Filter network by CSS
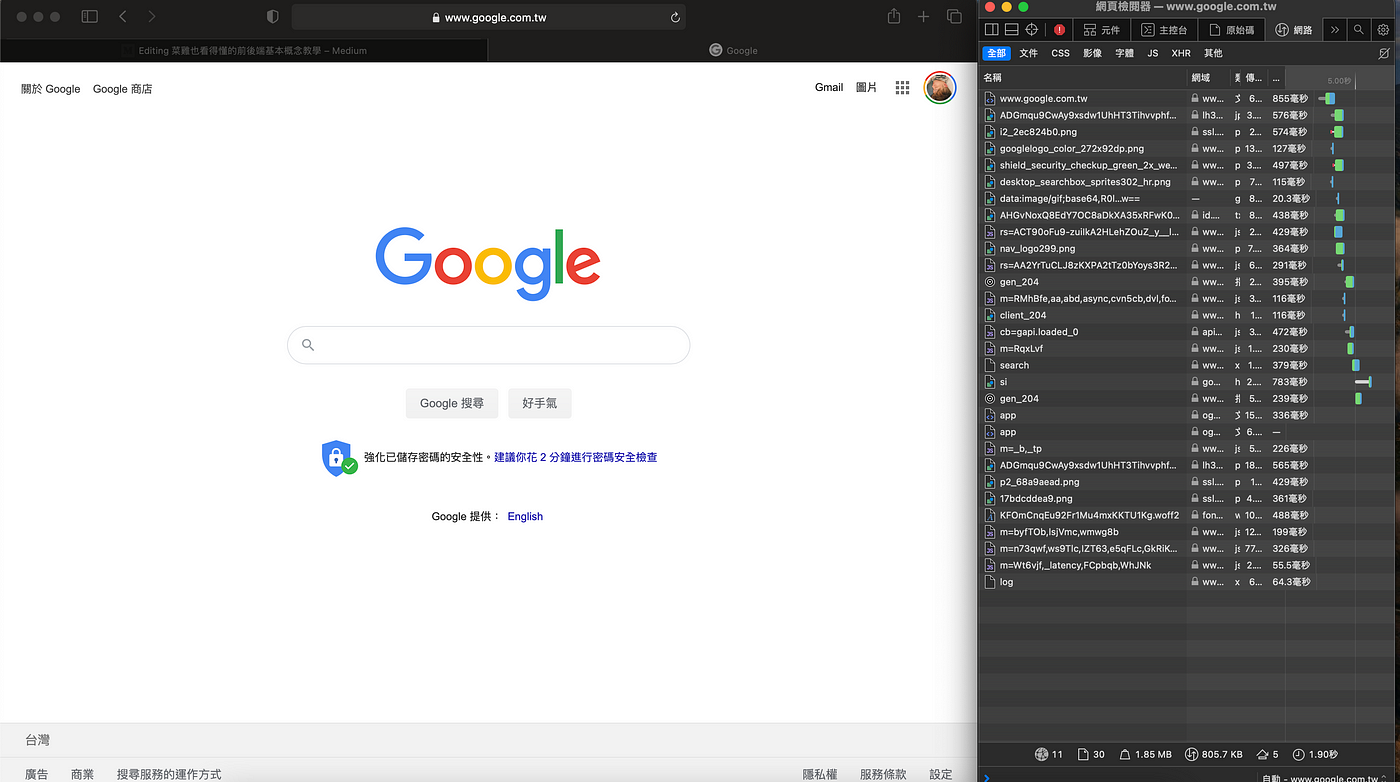The height and width of the screenshot is (782, 1400). pyautogui.click(x=1060, y=53)
